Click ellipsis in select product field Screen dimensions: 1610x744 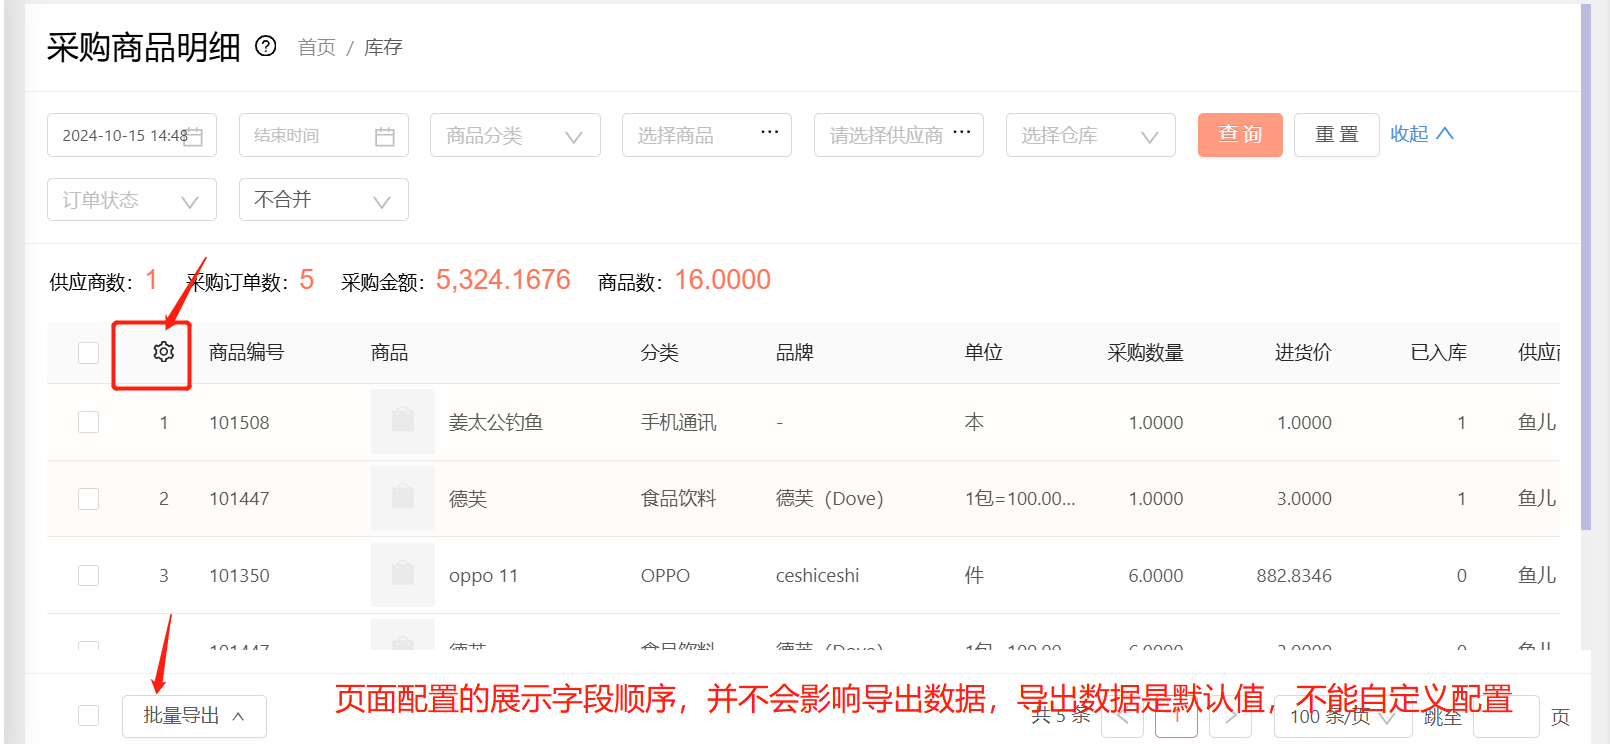click(769, 133)
